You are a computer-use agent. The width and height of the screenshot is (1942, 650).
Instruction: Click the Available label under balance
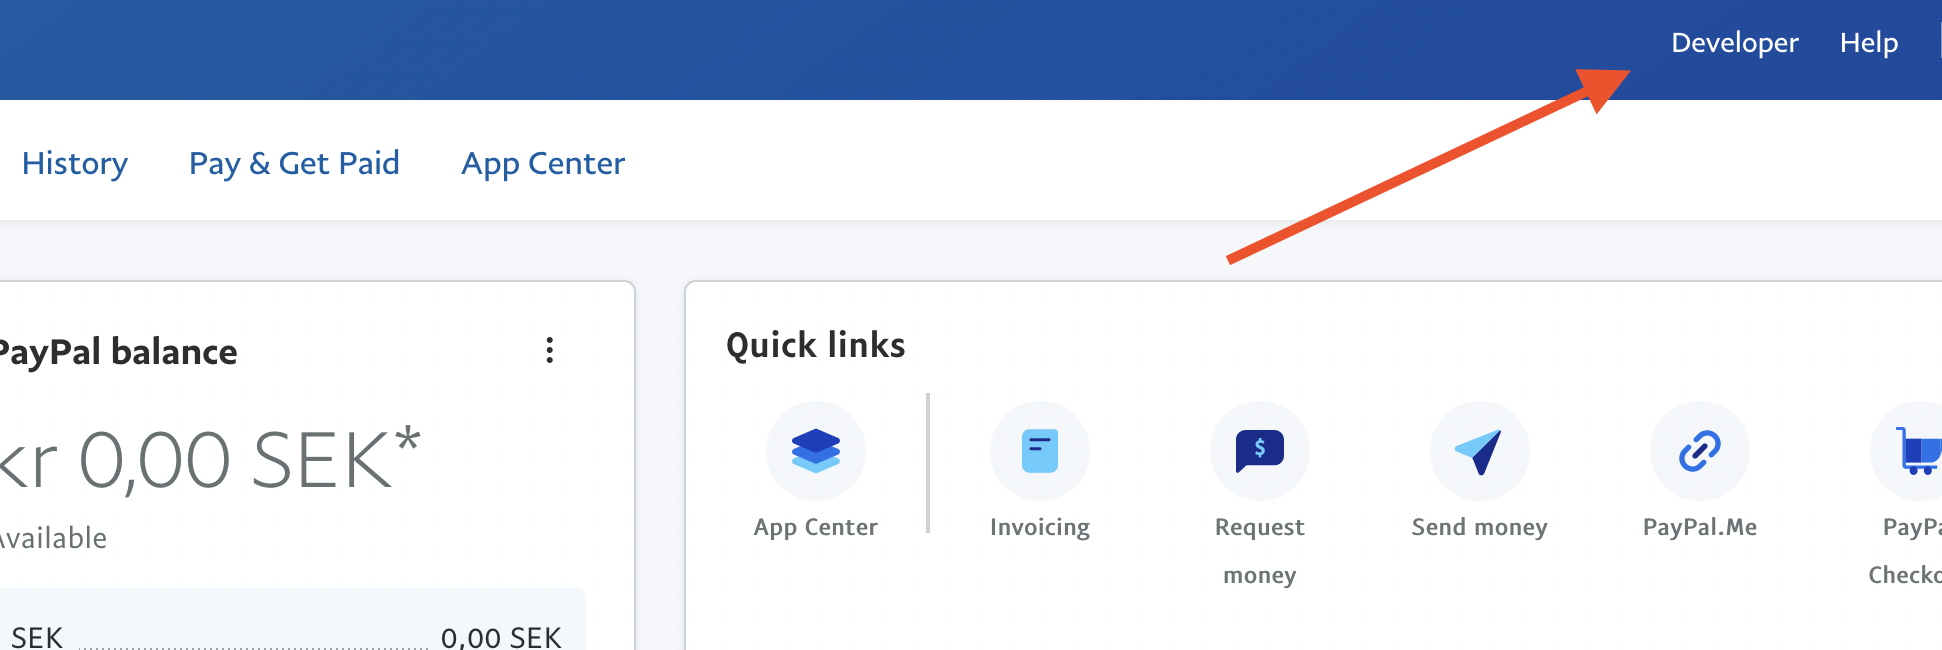click(52, 538)
